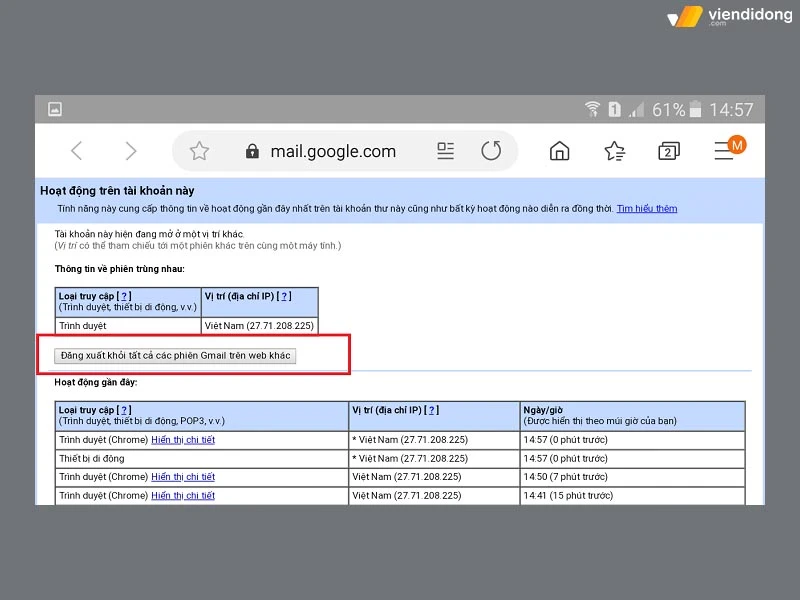Screen dimensions: 800x600
Task: Go forward using the forward arrow icon
Action: (131, 150)
